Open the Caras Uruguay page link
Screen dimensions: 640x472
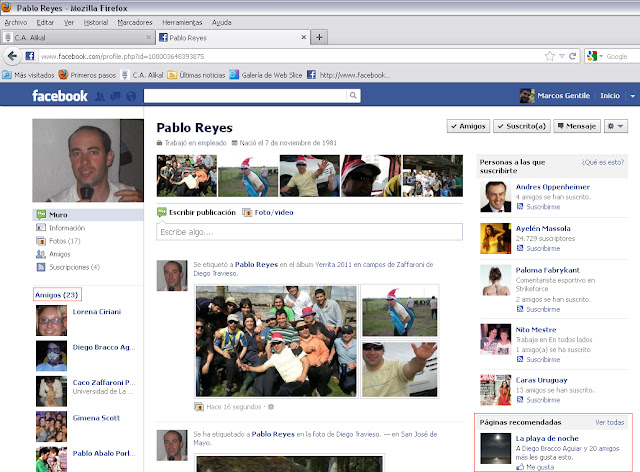click(x=542, y=380)
